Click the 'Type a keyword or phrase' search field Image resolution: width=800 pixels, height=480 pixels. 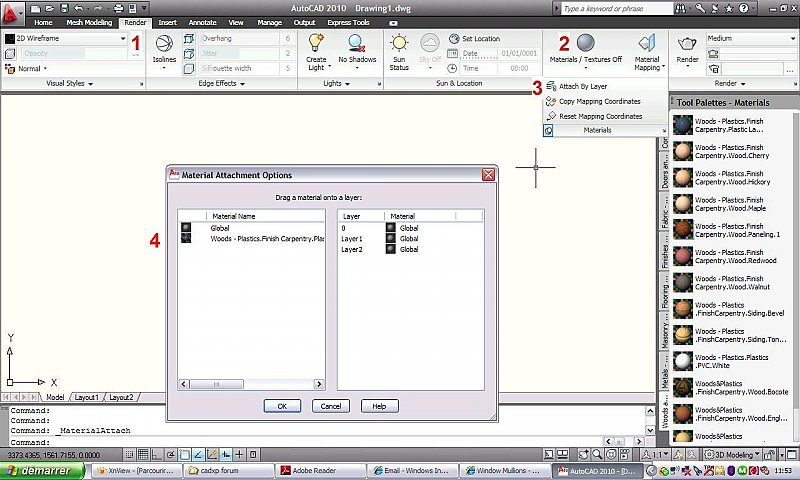[x=617, y=8]
